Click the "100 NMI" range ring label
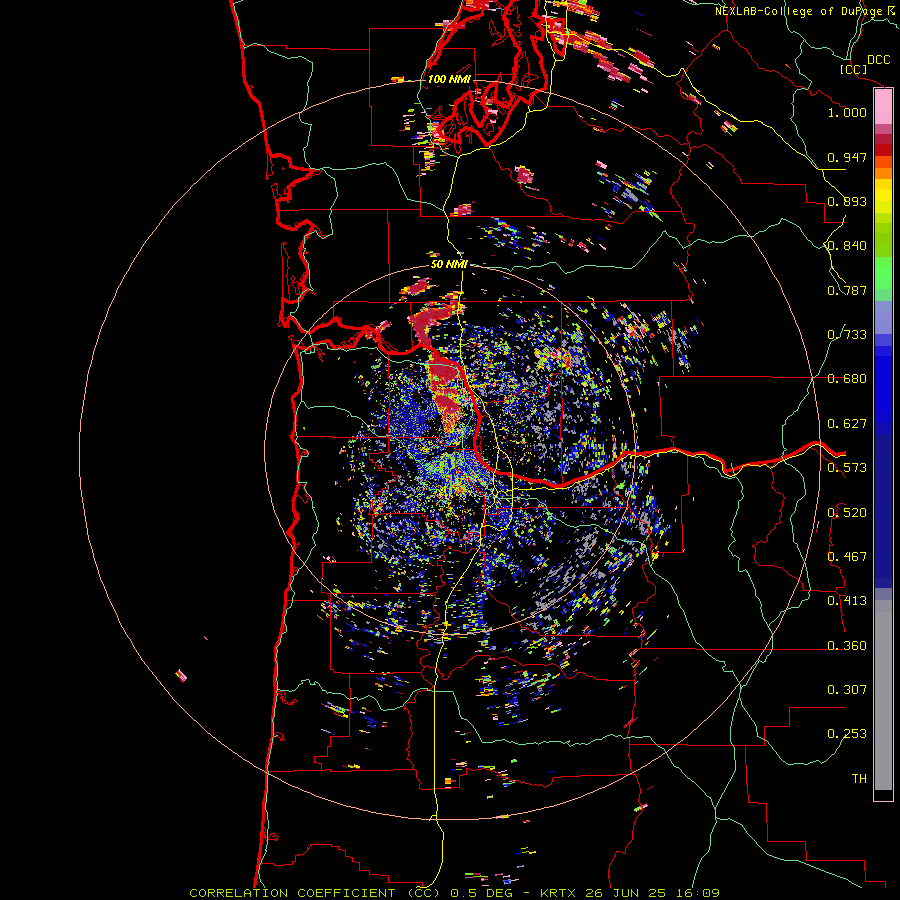Screen dimensions: 900x900 coord(449,79)
